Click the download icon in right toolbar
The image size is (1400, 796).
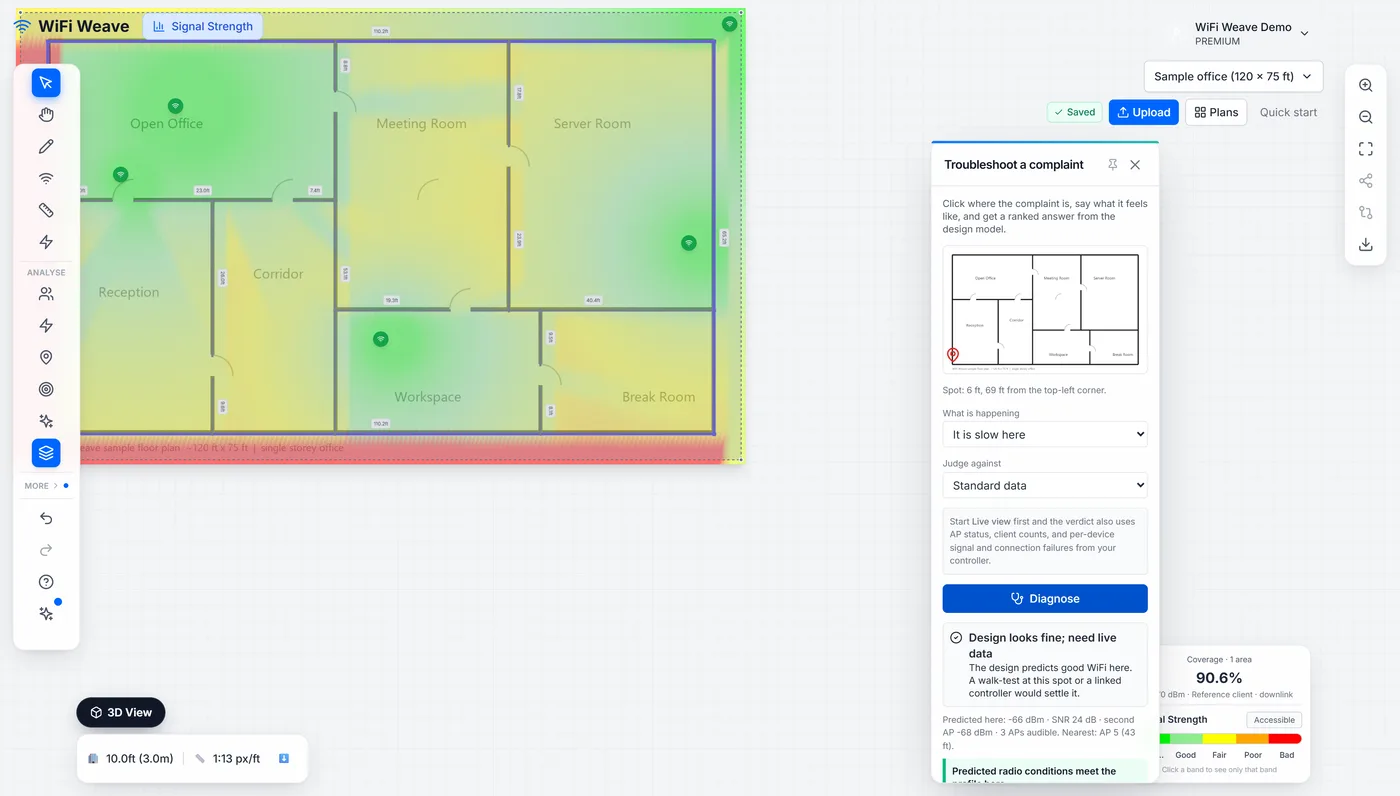[x=1366, y=245]
